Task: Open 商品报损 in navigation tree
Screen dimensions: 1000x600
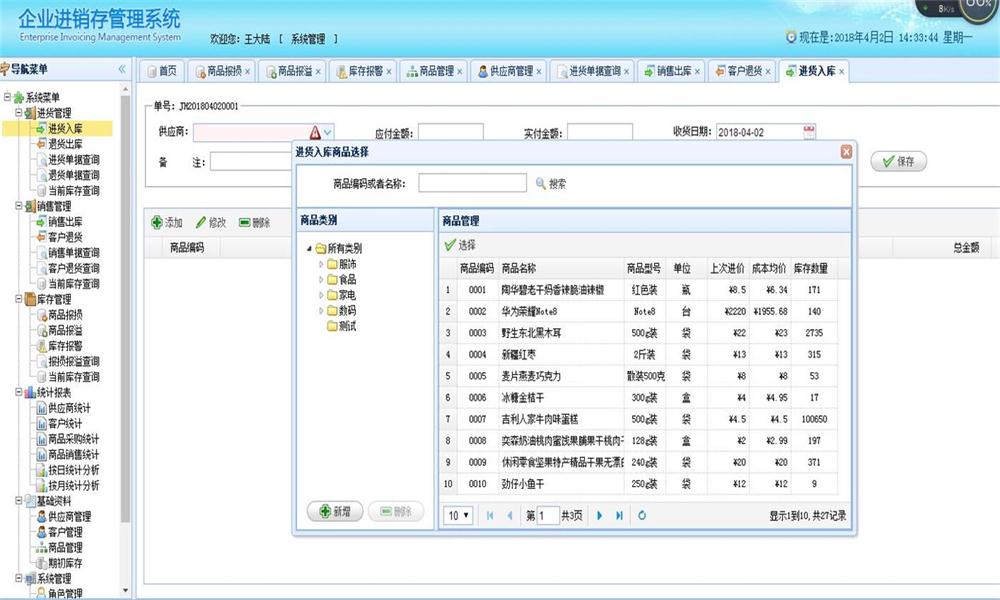Action: click(x=60, y=315)
